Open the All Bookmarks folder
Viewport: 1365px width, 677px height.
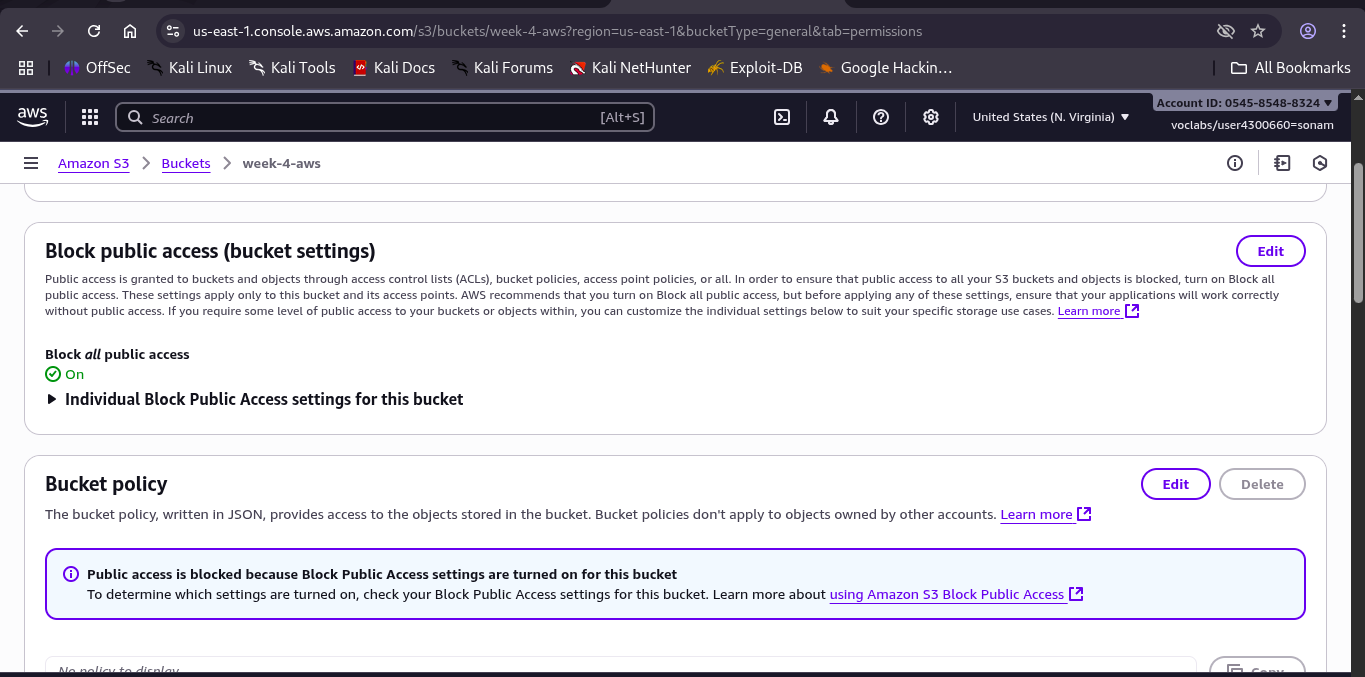tap(1290, 68)
